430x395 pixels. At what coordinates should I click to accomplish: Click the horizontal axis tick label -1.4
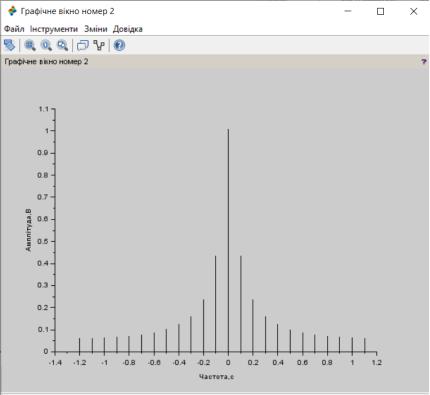pyautogui.click(x=55, y=363)
